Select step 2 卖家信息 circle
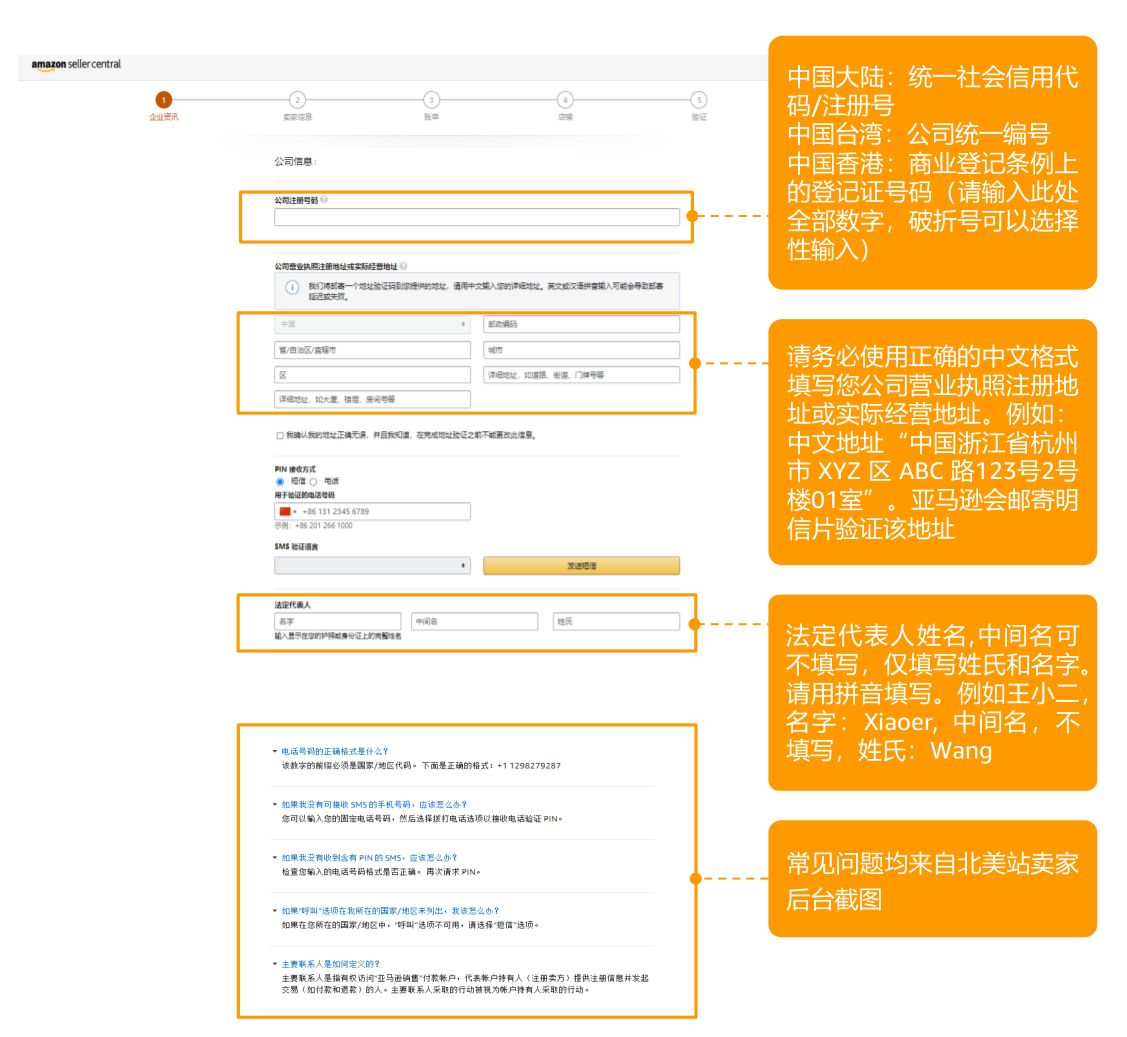Viewport: 1127px width, 1037px height. (297, 99)
